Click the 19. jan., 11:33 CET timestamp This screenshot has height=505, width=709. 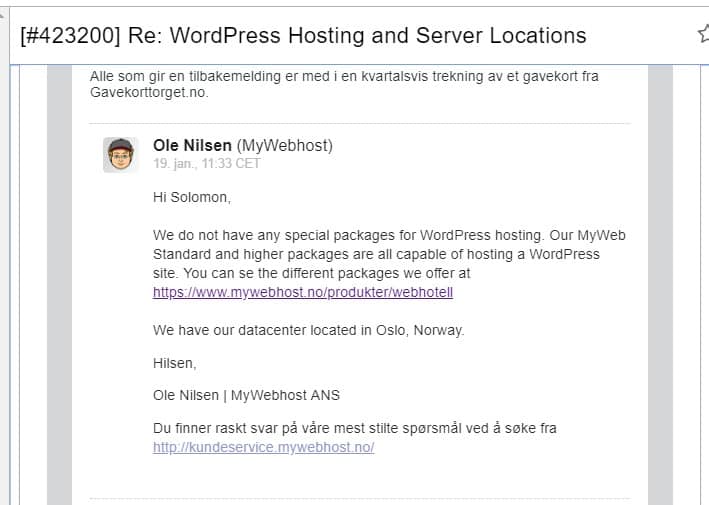[207, 164]
